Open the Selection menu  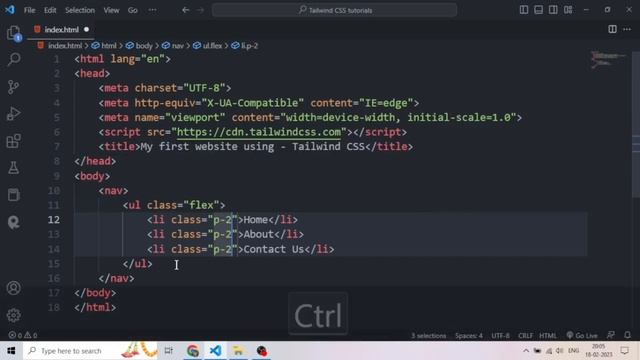coord(80,10)
